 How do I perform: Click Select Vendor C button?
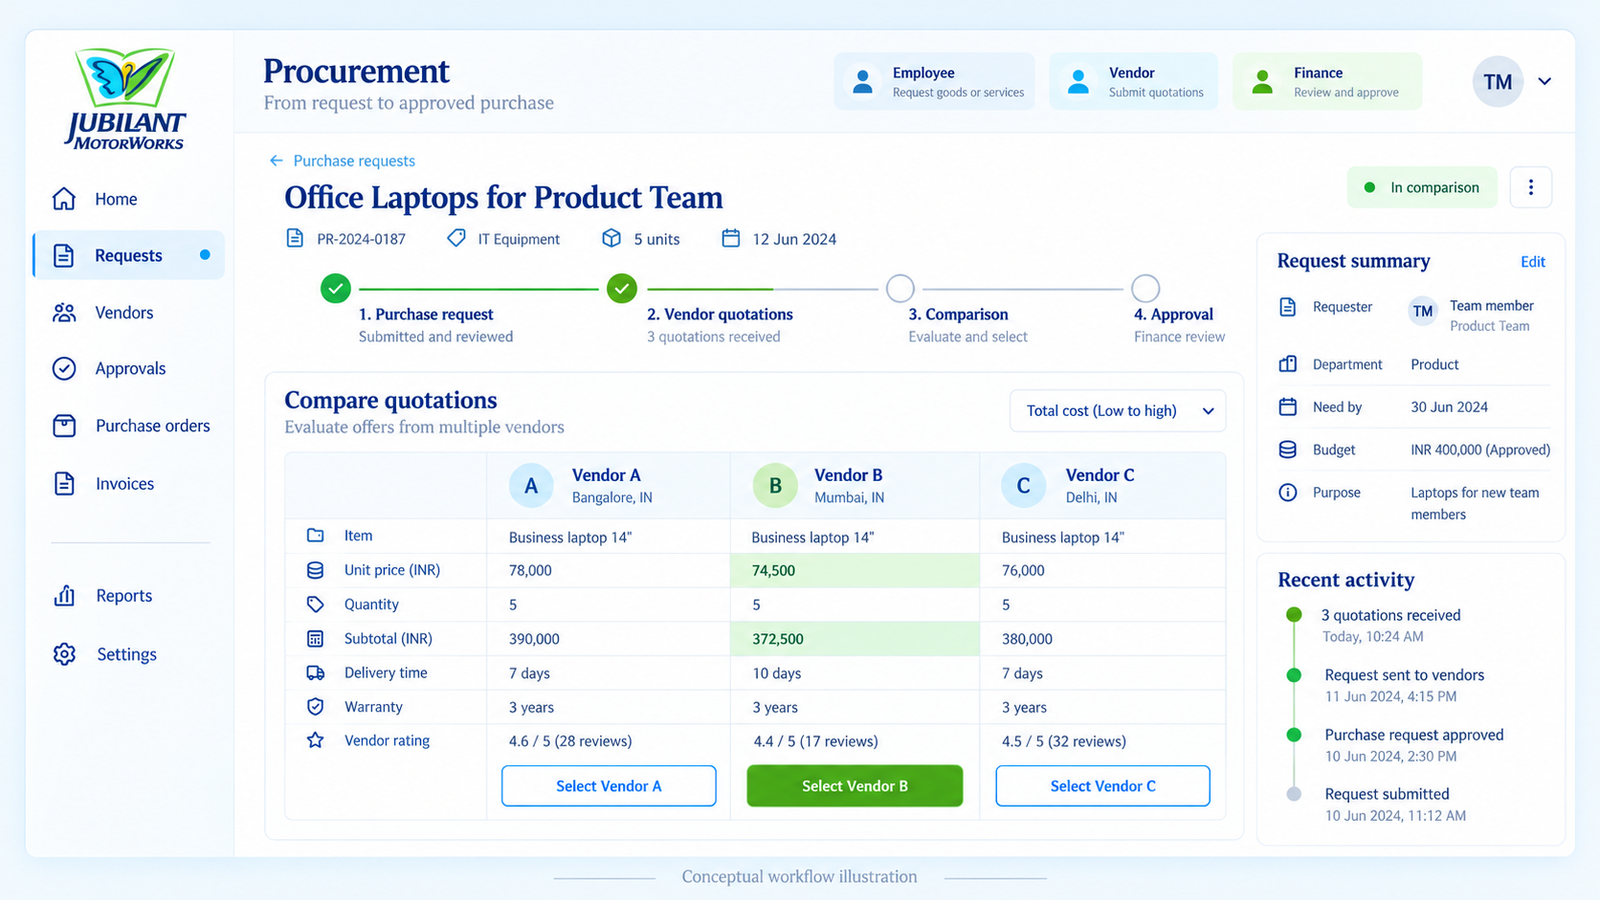click(1103, 786)
